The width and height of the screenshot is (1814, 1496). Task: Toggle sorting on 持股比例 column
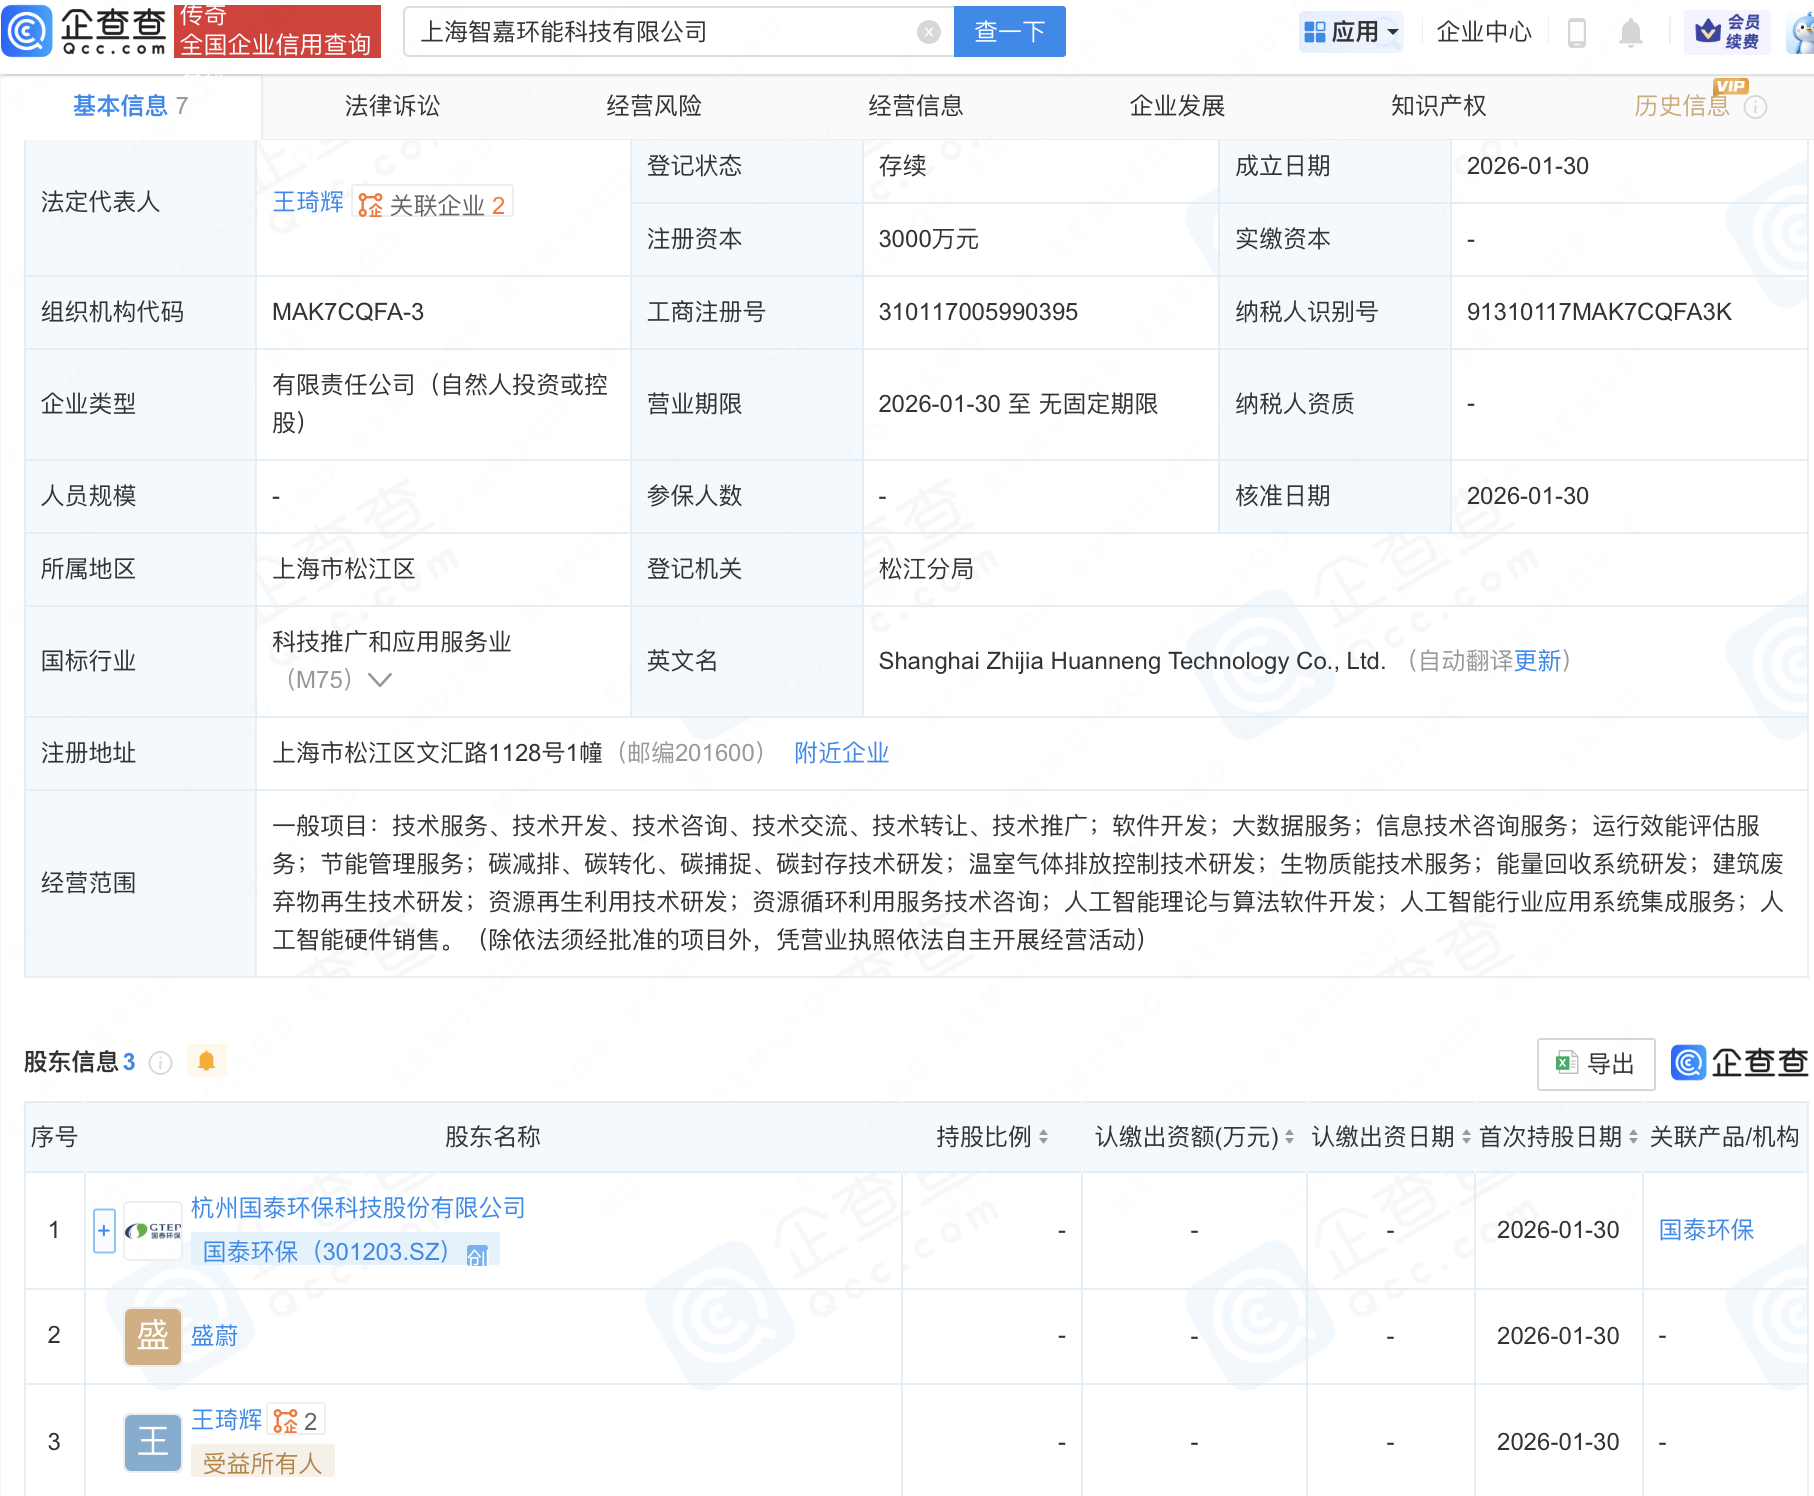[x=1045, y=1137]
